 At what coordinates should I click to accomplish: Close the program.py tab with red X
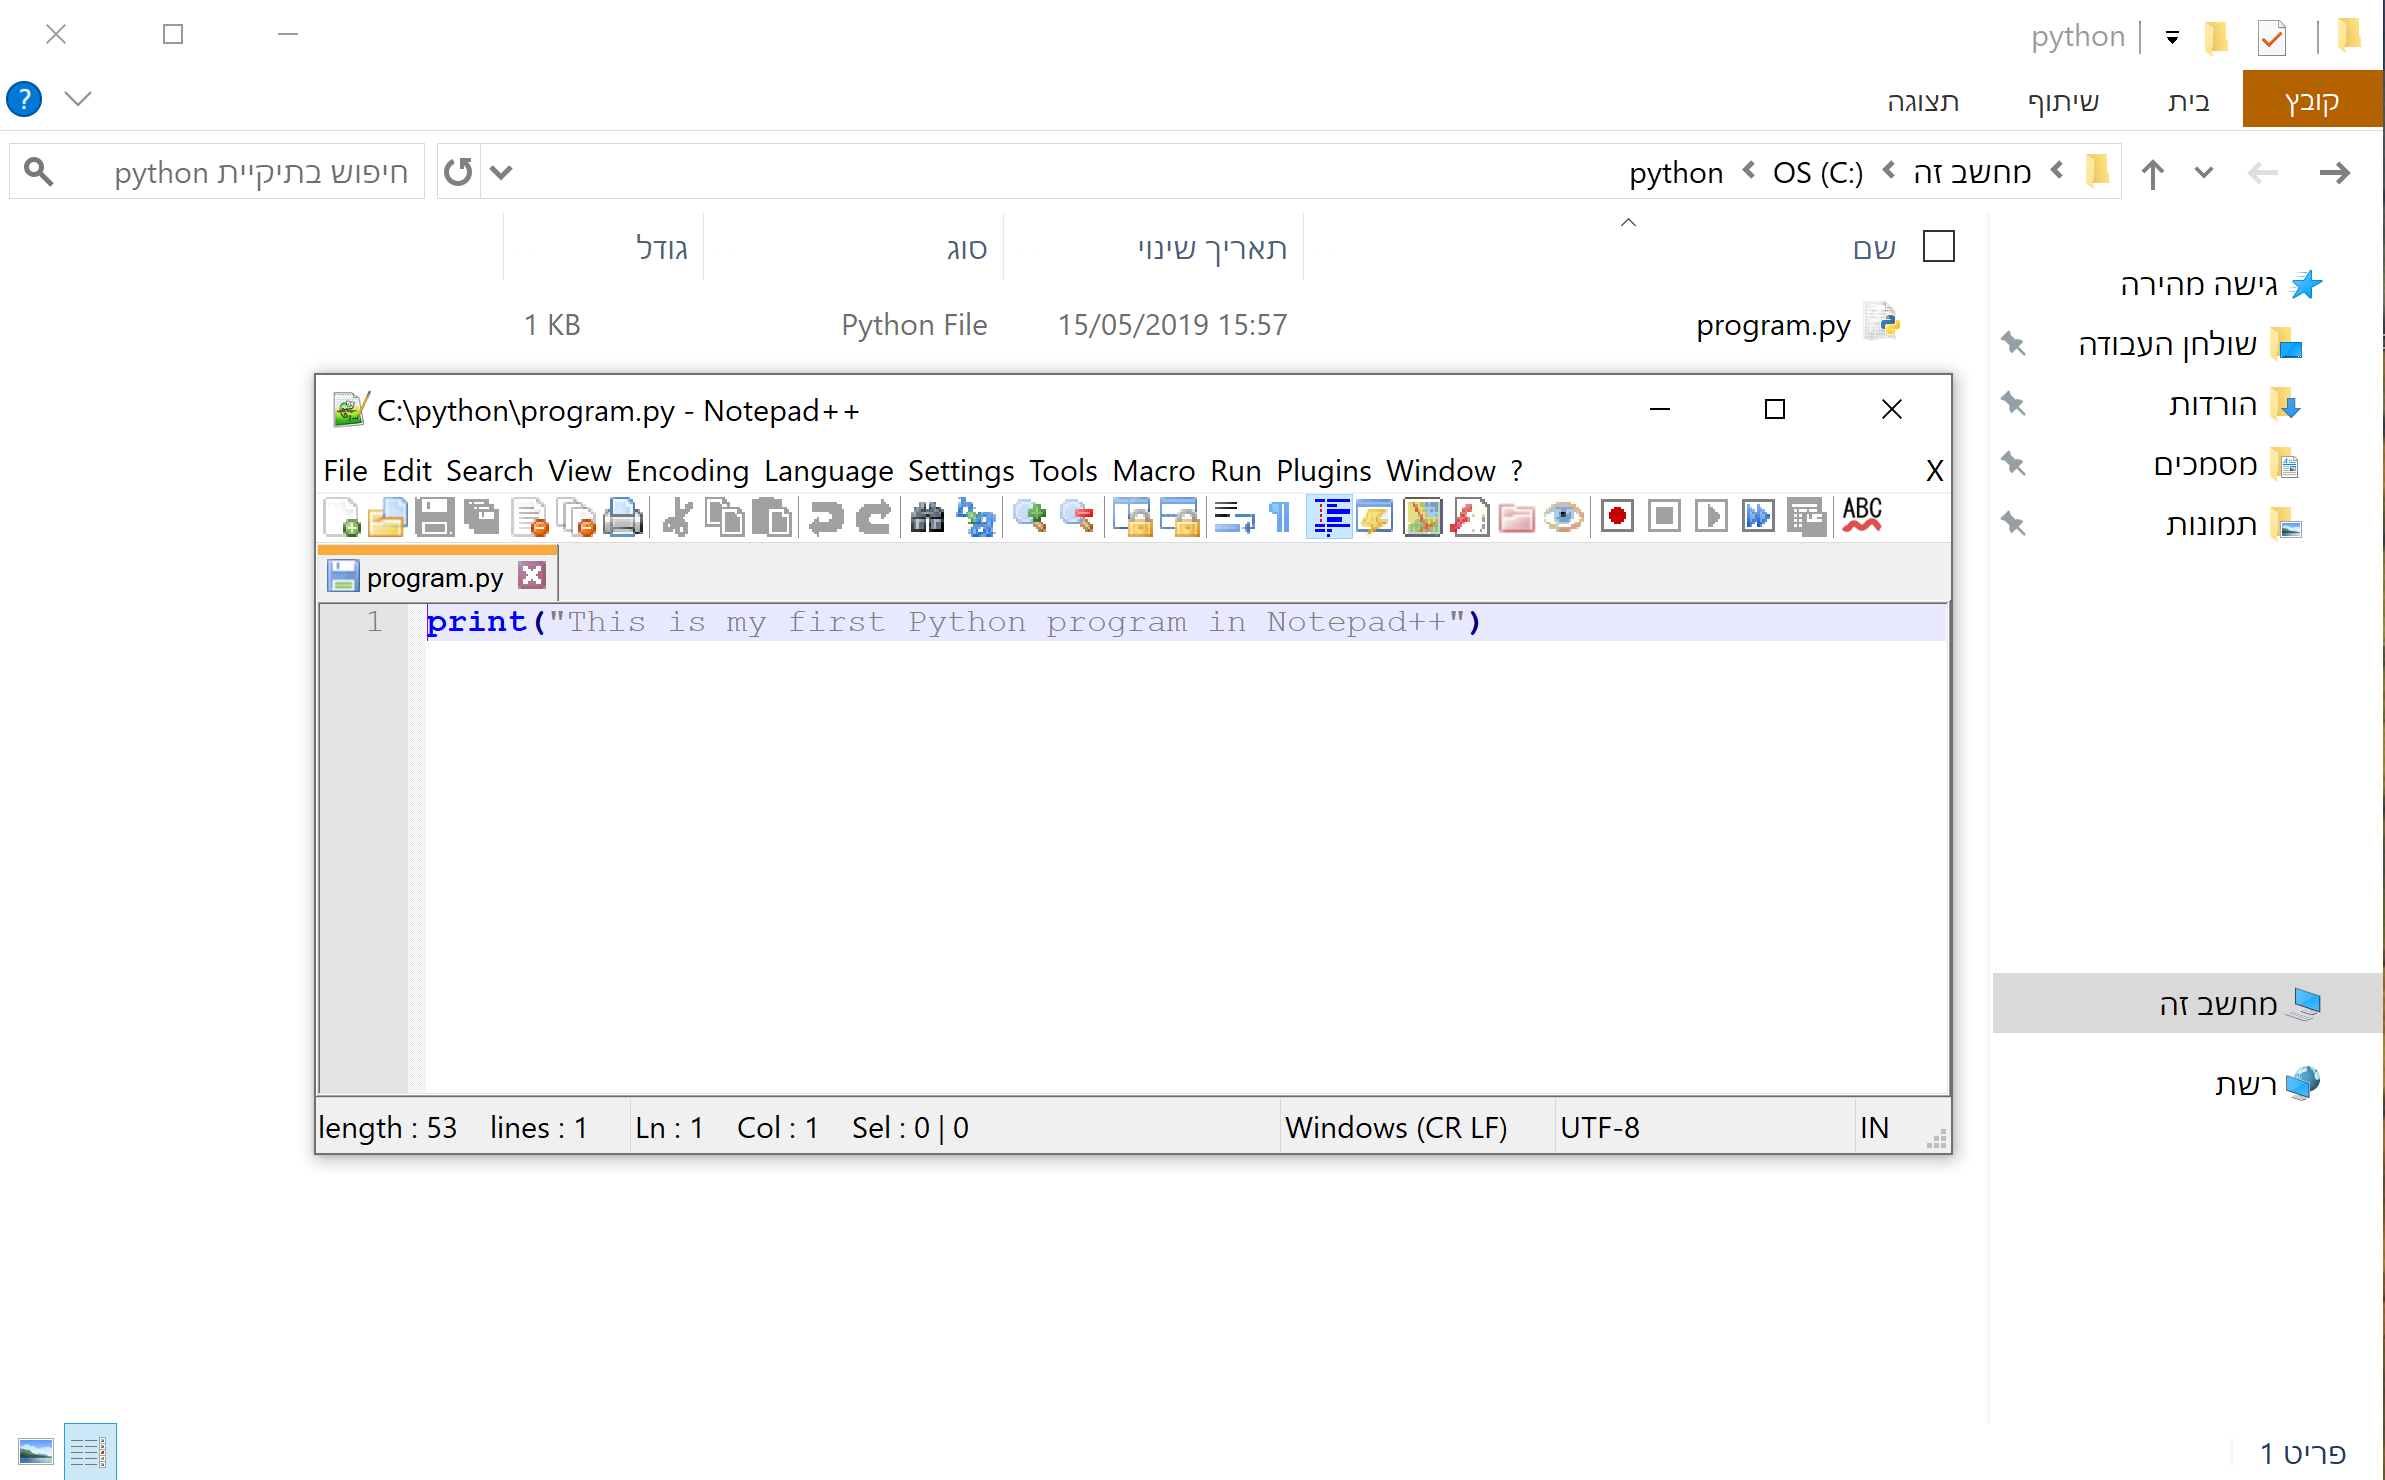(532, 576)
